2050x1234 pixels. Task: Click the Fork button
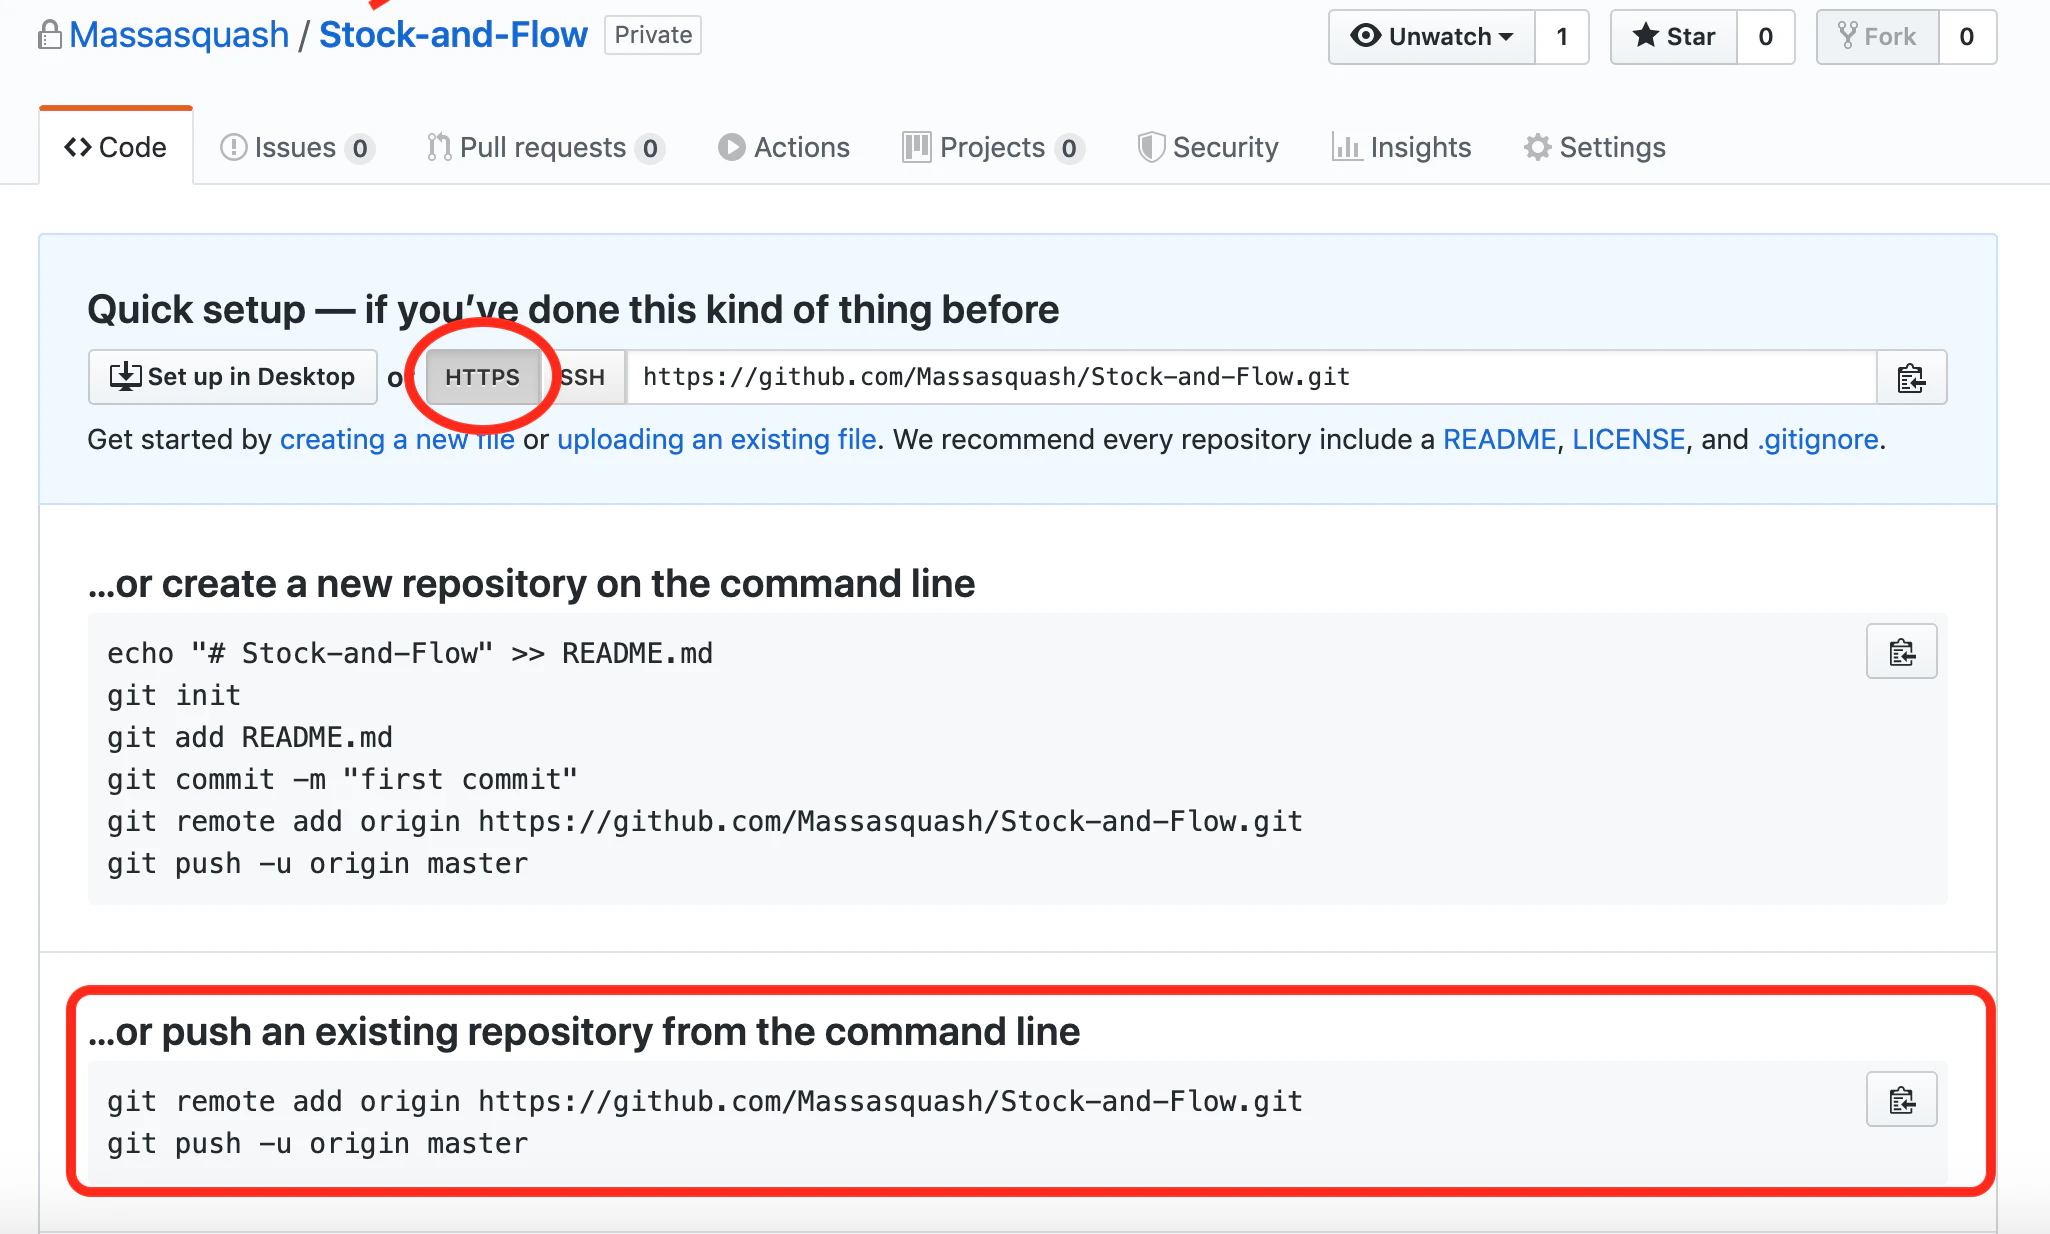1877,37
